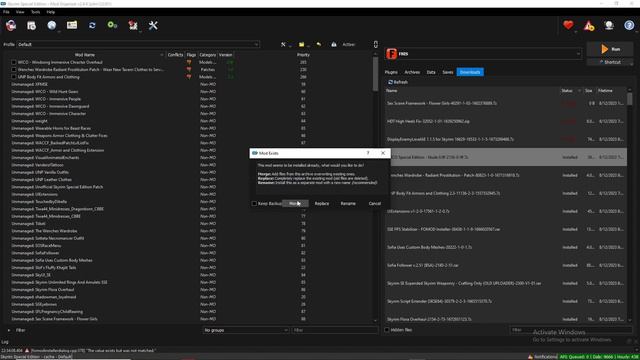Click the Refresh downloads button
The width and height of the screenshot is (640, 360).
point(398,82)
